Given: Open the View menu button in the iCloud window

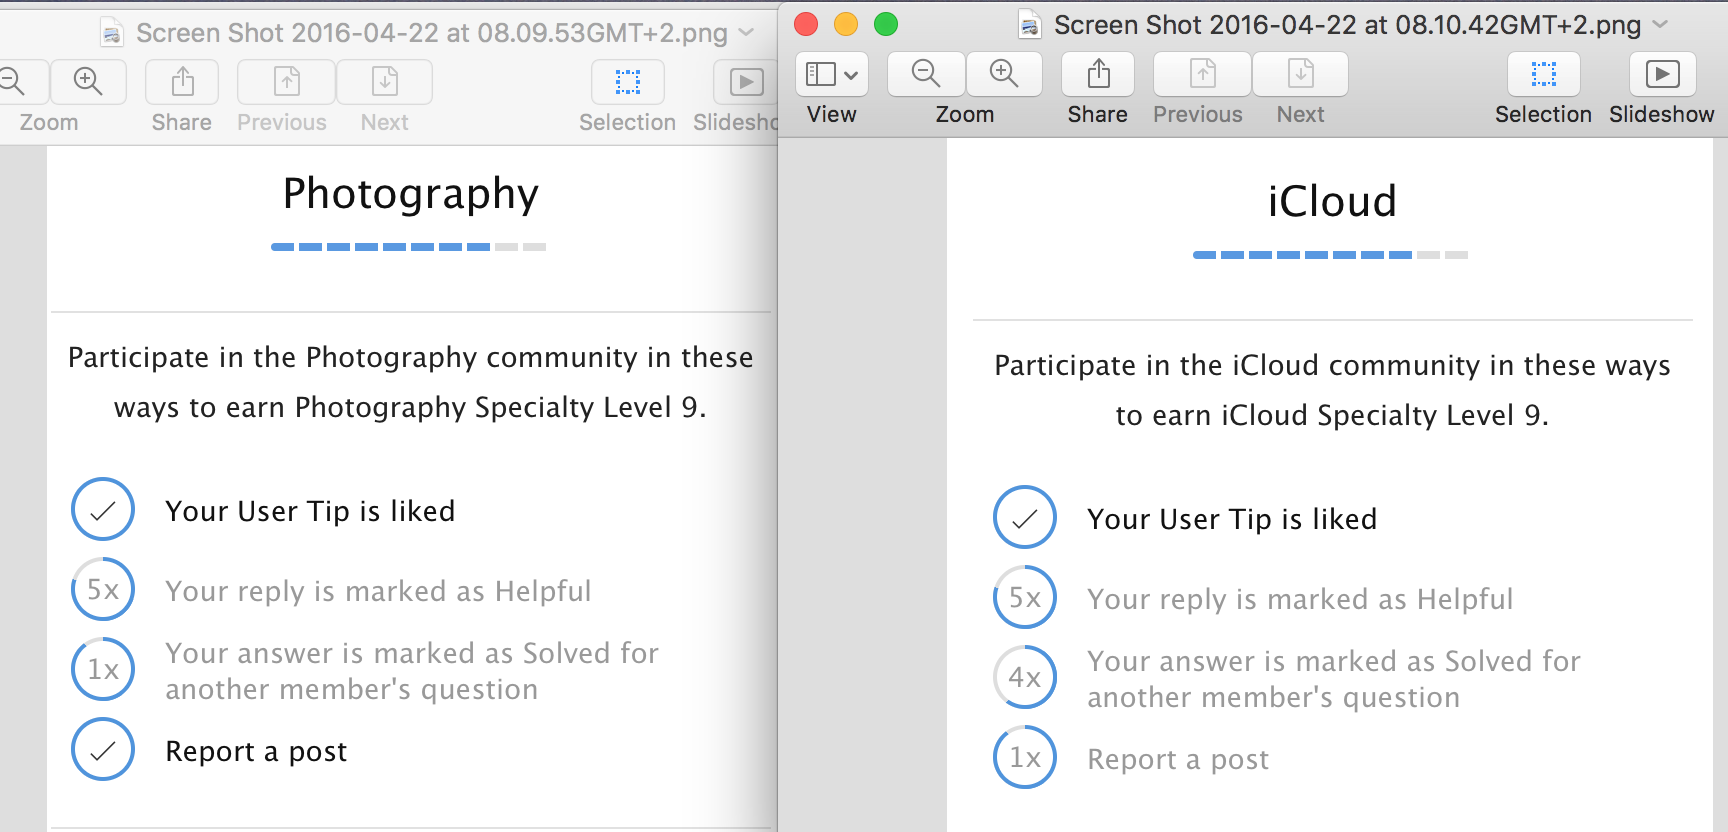Looking at the screenshot, I should 832,74.
